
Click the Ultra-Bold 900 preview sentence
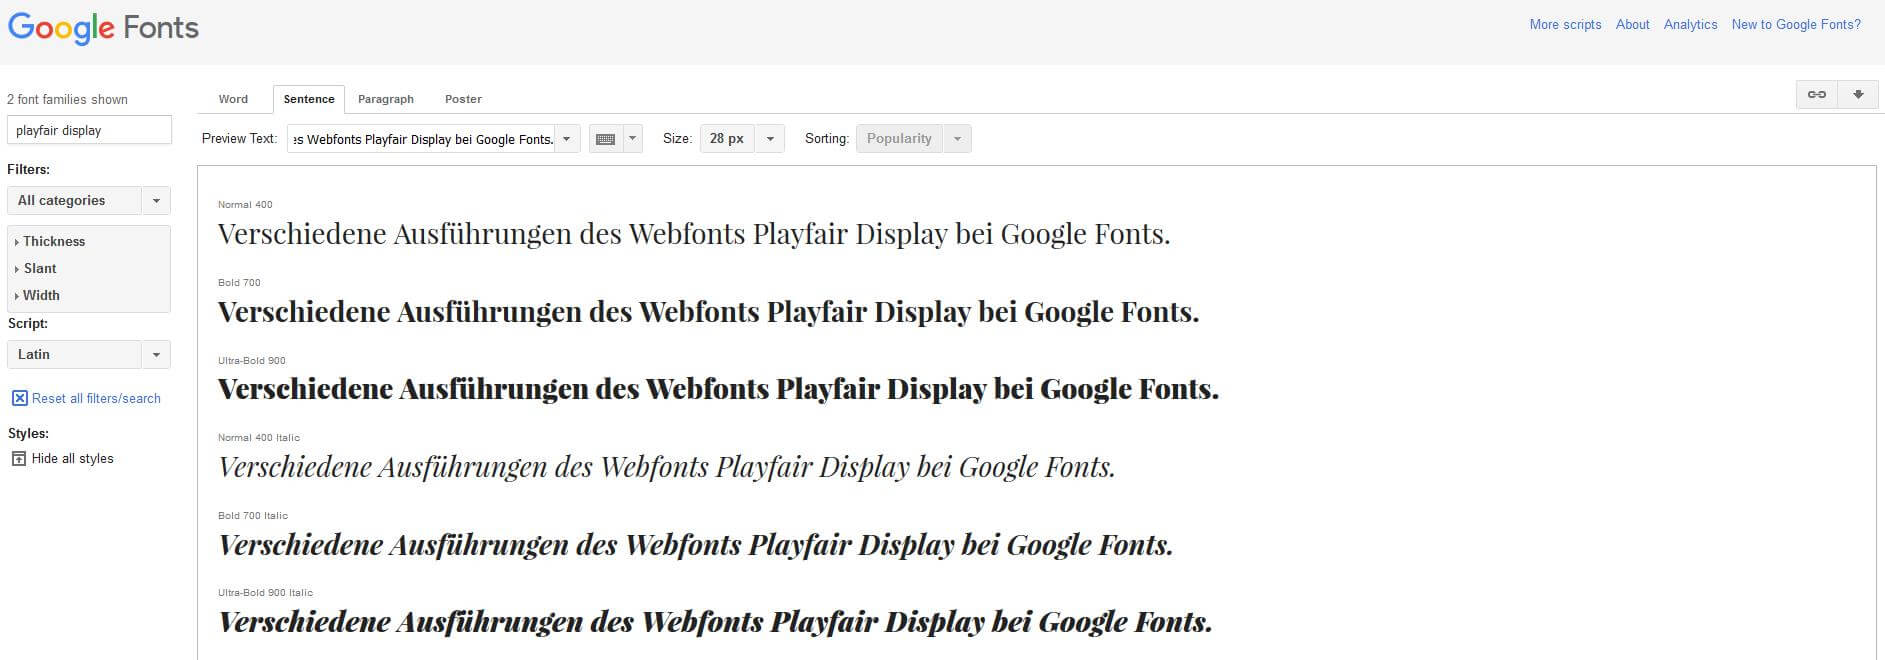[718, 389]
